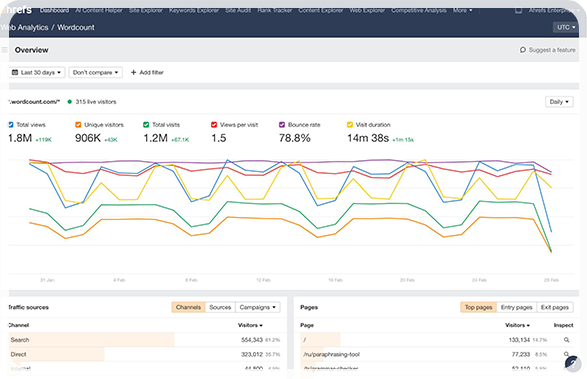Click the 133,134 visitors value
Screen dimensions: 587x379
[x=519, y=340]
